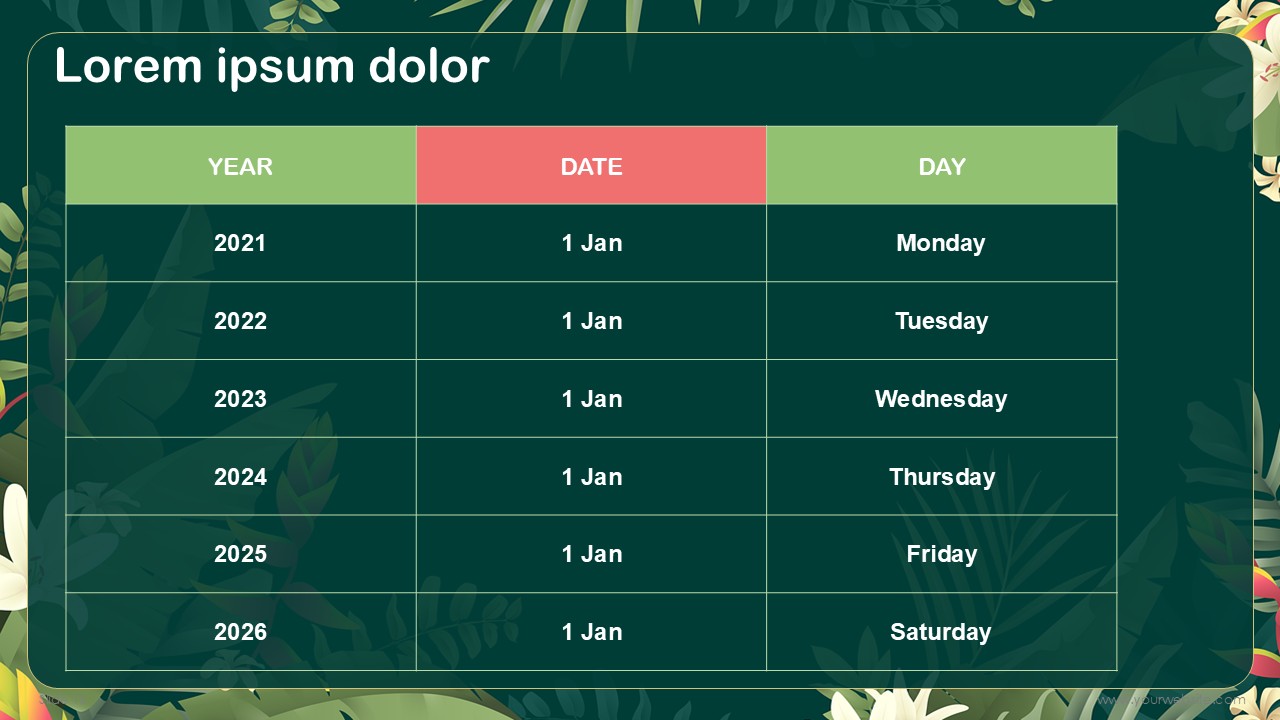The height and width of the screenshot is (720, 1280).
Task: Select the 2021 year cell
Action: pos(241,243)
